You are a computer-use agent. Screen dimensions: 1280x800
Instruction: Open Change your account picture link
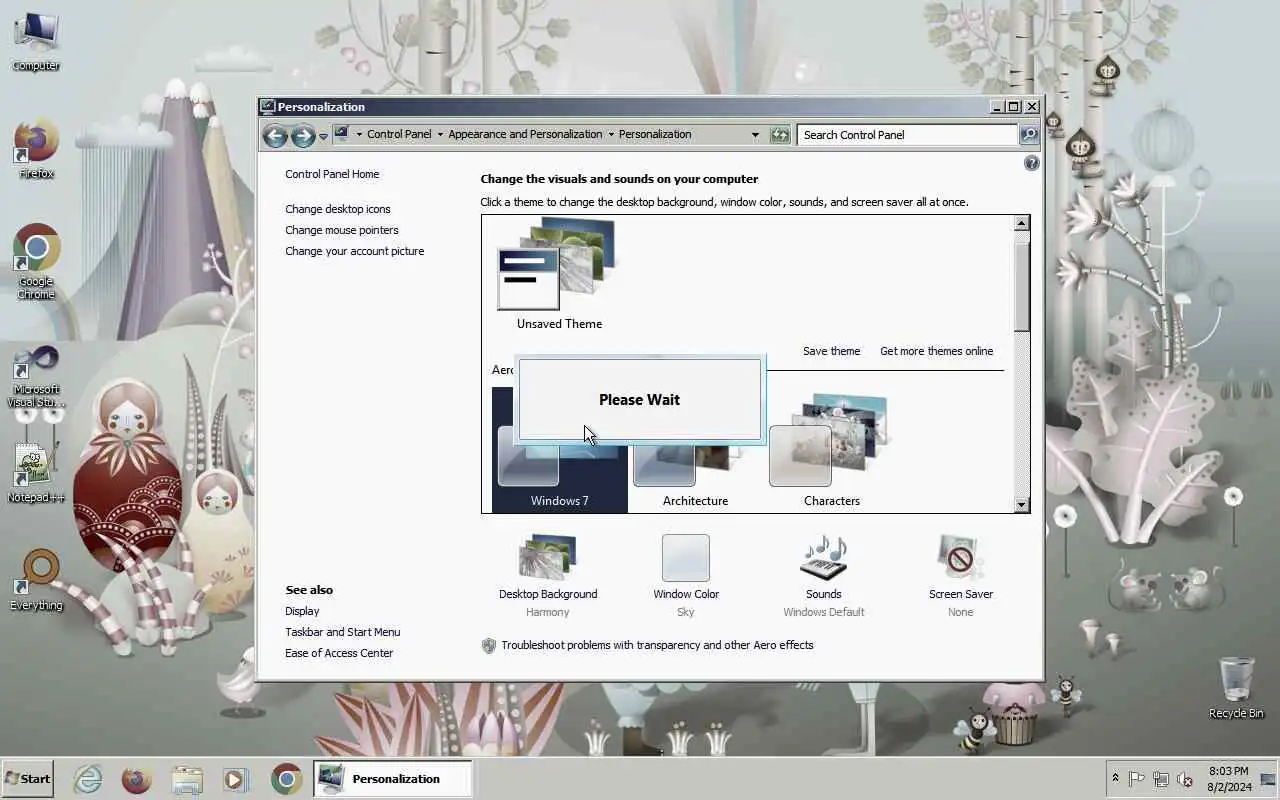pos(355,251)
